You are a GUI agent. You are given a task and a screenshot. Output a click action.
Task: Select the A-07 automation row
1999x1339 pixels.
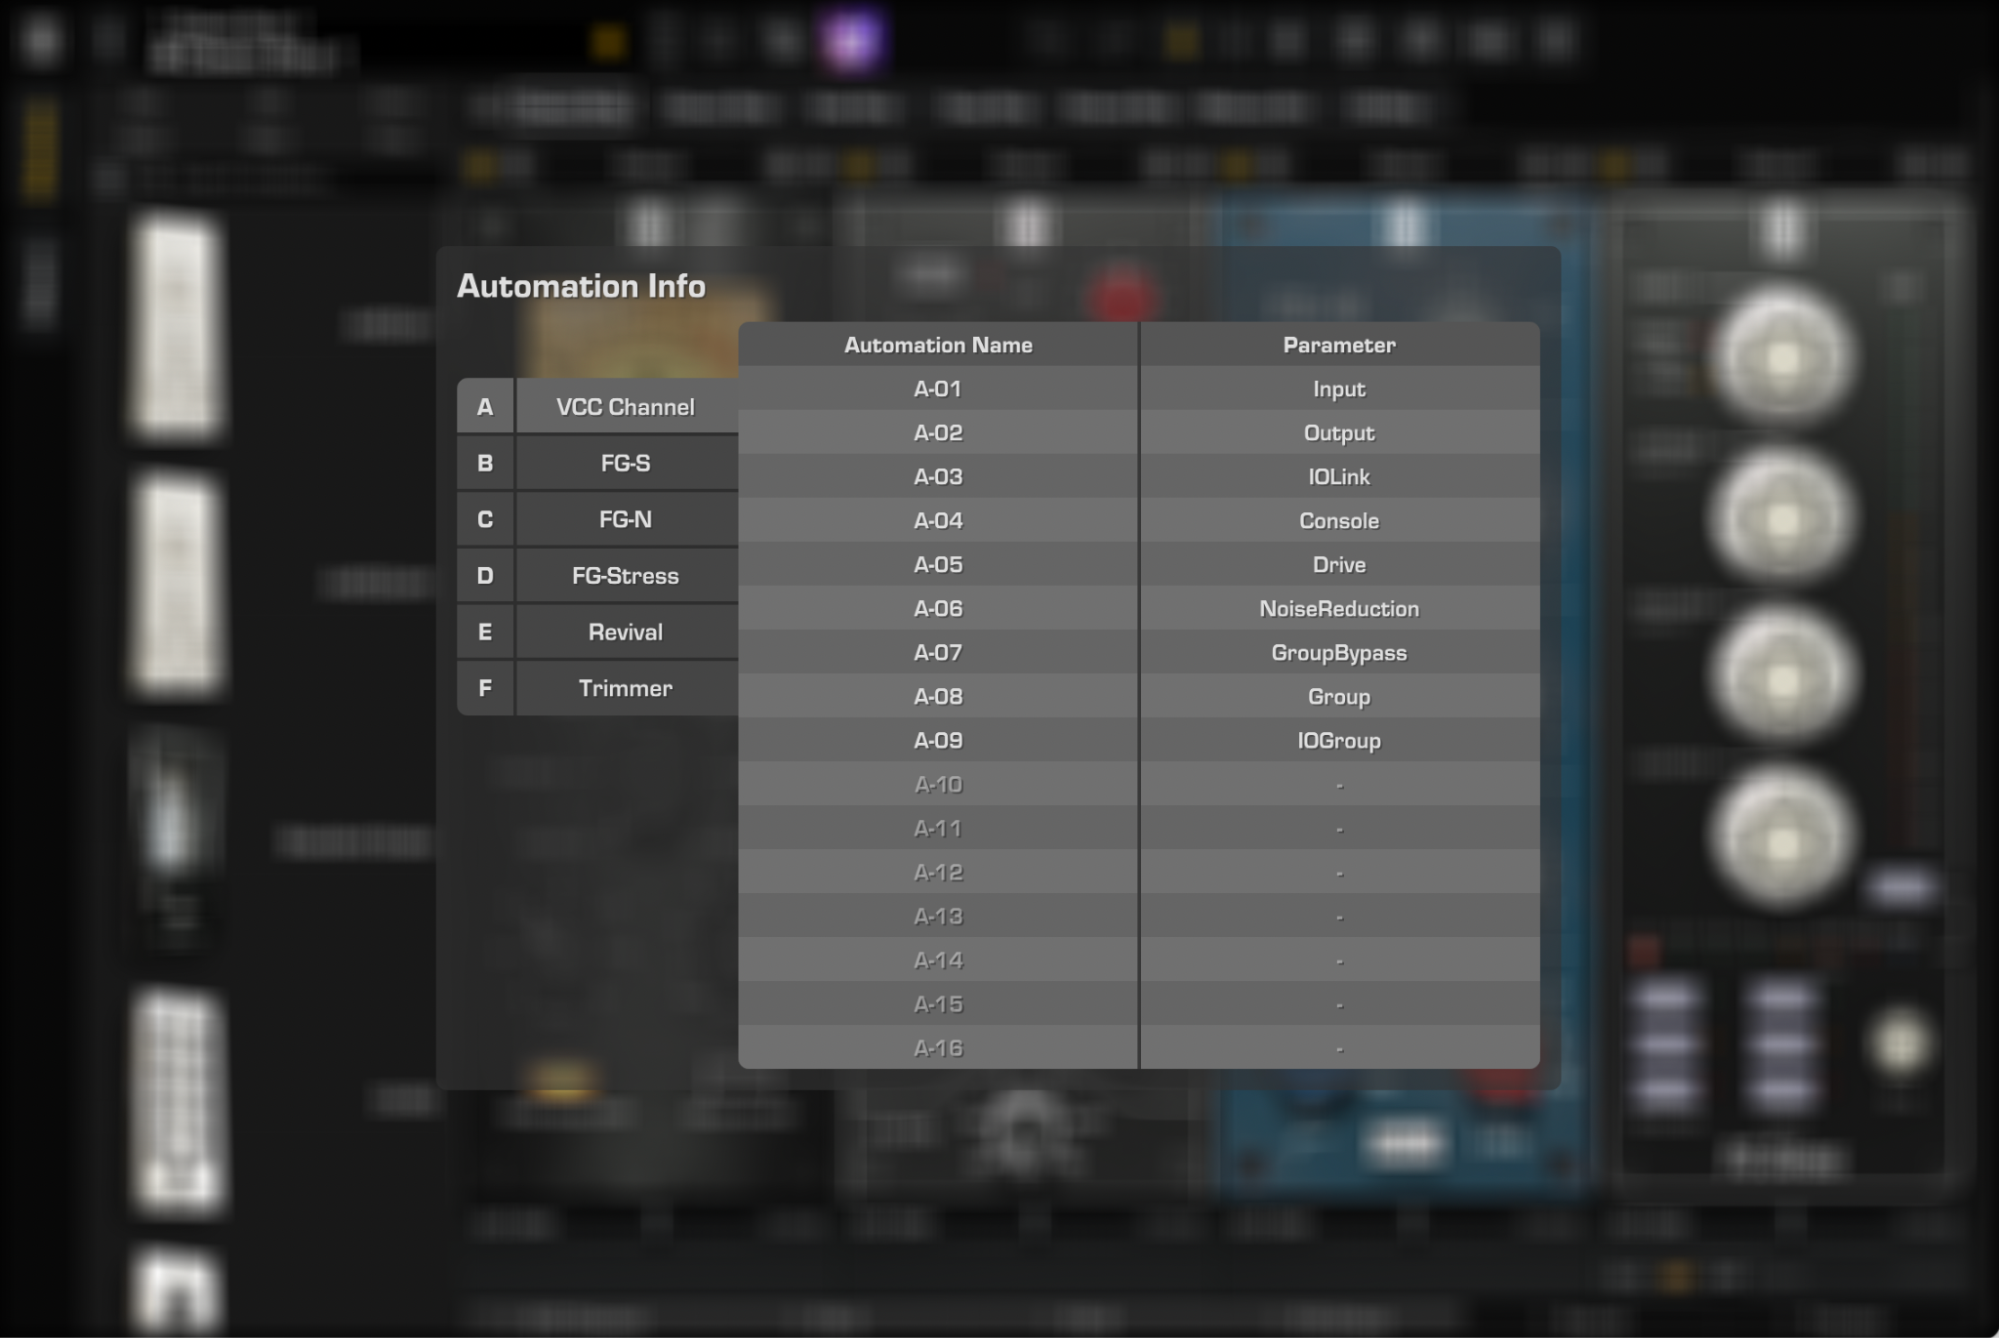[x=1139, y=653]
